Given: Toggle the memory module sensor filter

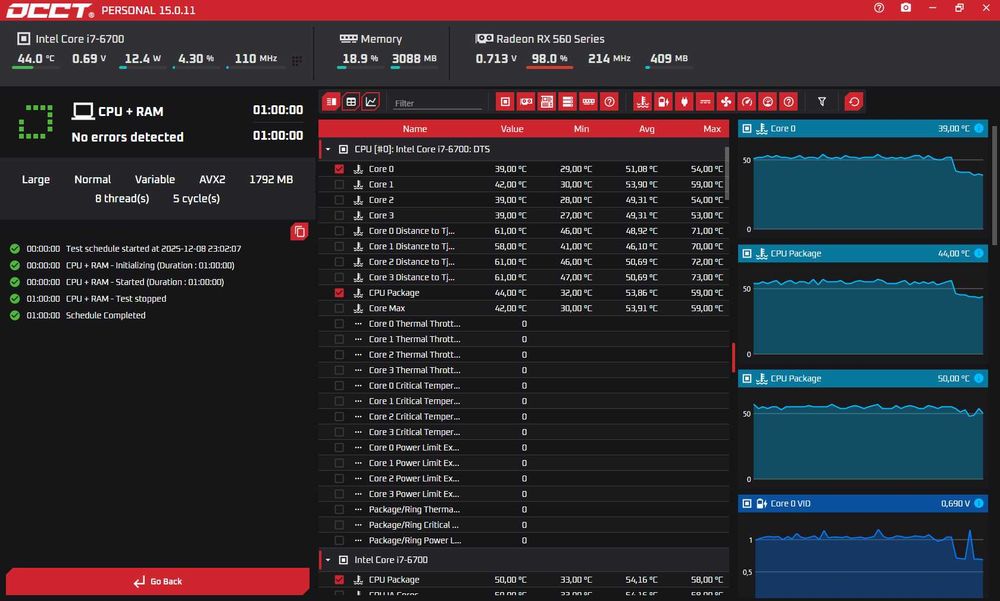Looking at the screenshot, I should [x=589, y=101].
